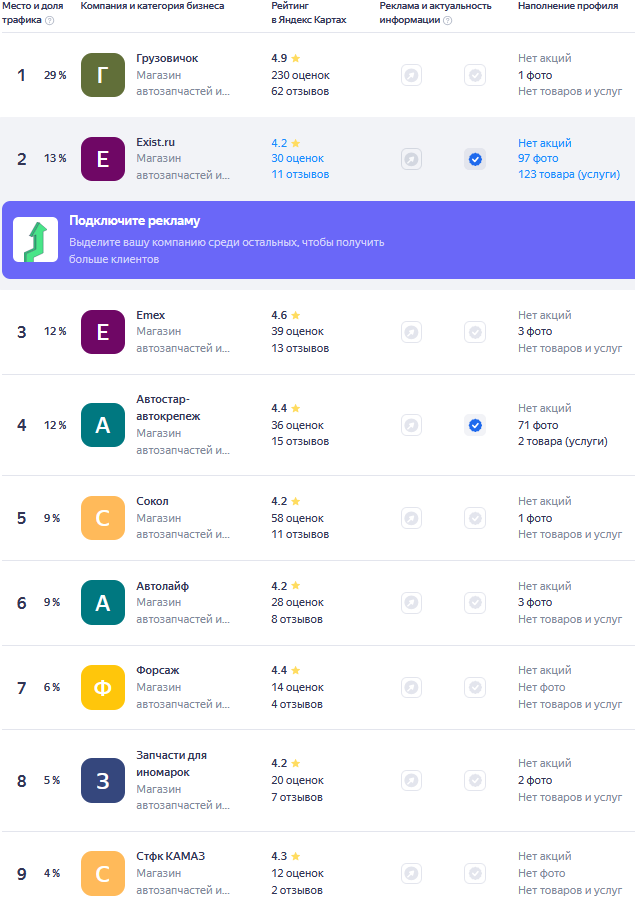Click the Автостар-автокрепеж avatar icon
Screen dimensions: 635x915
click(103, 425)
